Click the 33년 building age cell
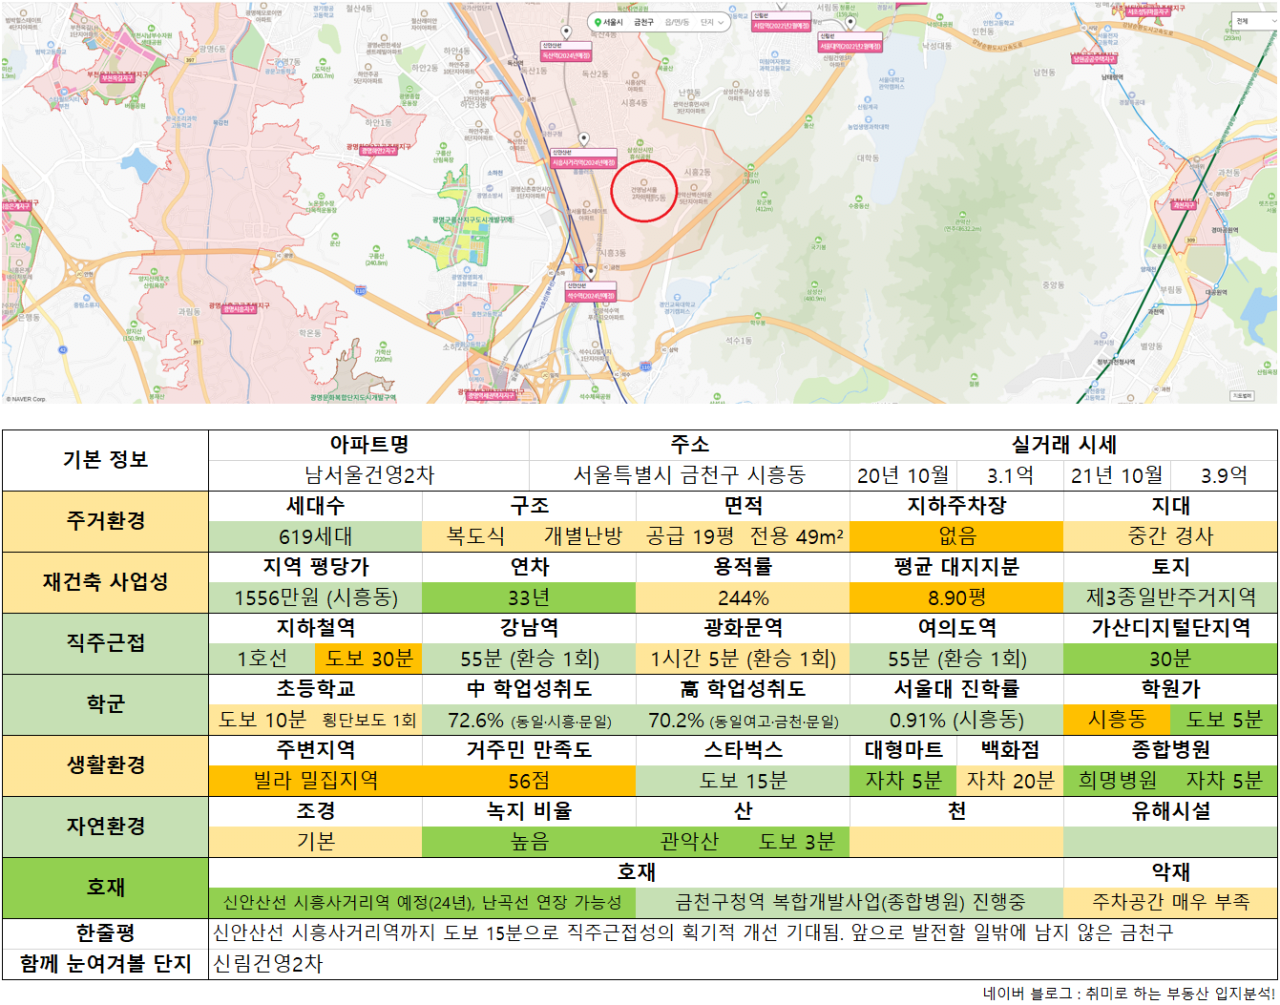The width and height of the screenshot is (1280, 1005). (529, 597)
